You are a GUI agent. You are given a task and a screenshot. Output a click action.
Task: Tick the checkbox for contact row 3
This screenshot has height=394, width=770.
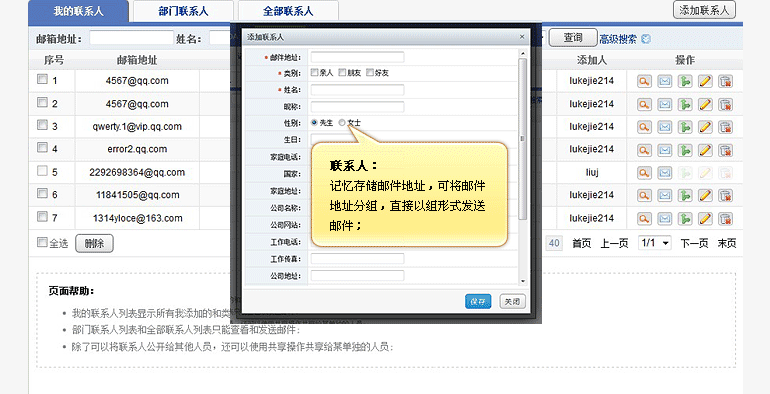[x=43, y=125]
